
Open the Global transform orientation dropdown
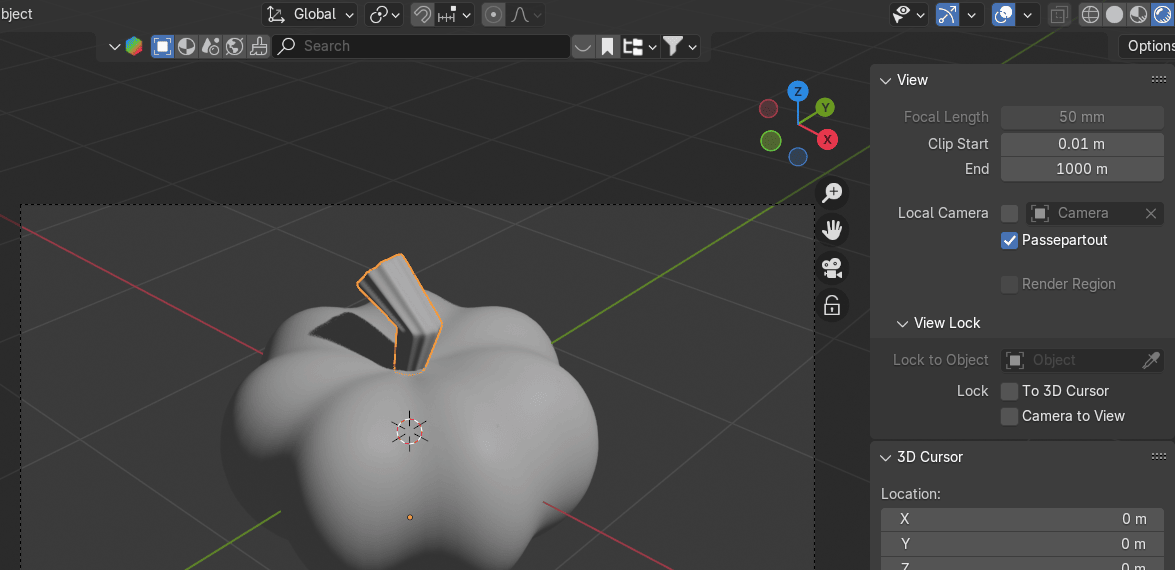coord(311,15)
